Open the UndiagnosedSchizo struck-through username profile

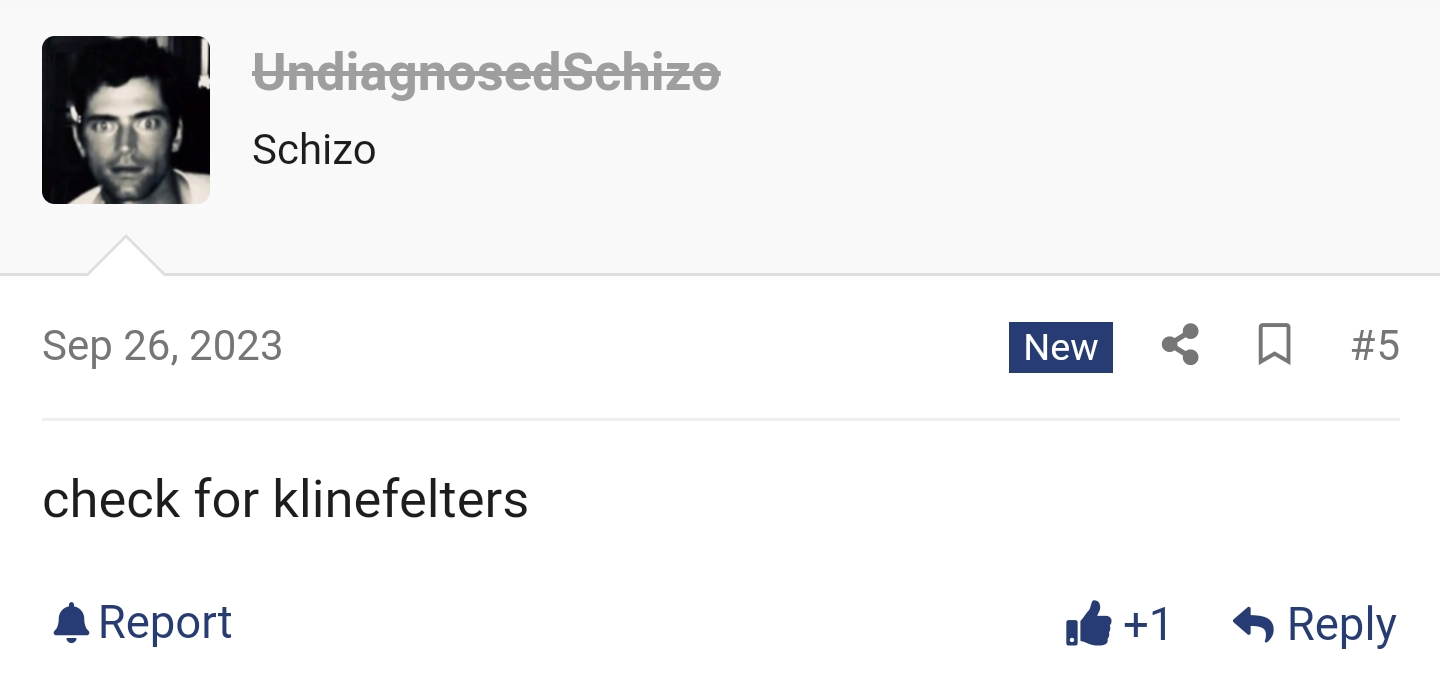[x=486, y=74]
